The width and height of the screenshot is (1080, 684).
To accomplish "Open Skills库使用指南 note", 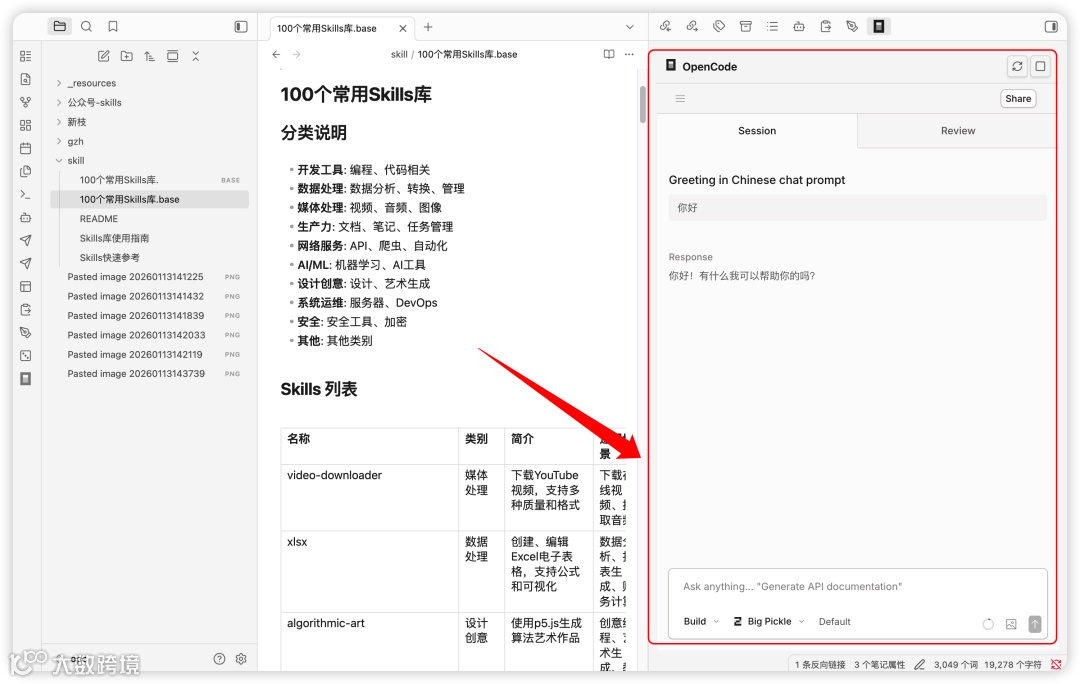I will (114, 238).
